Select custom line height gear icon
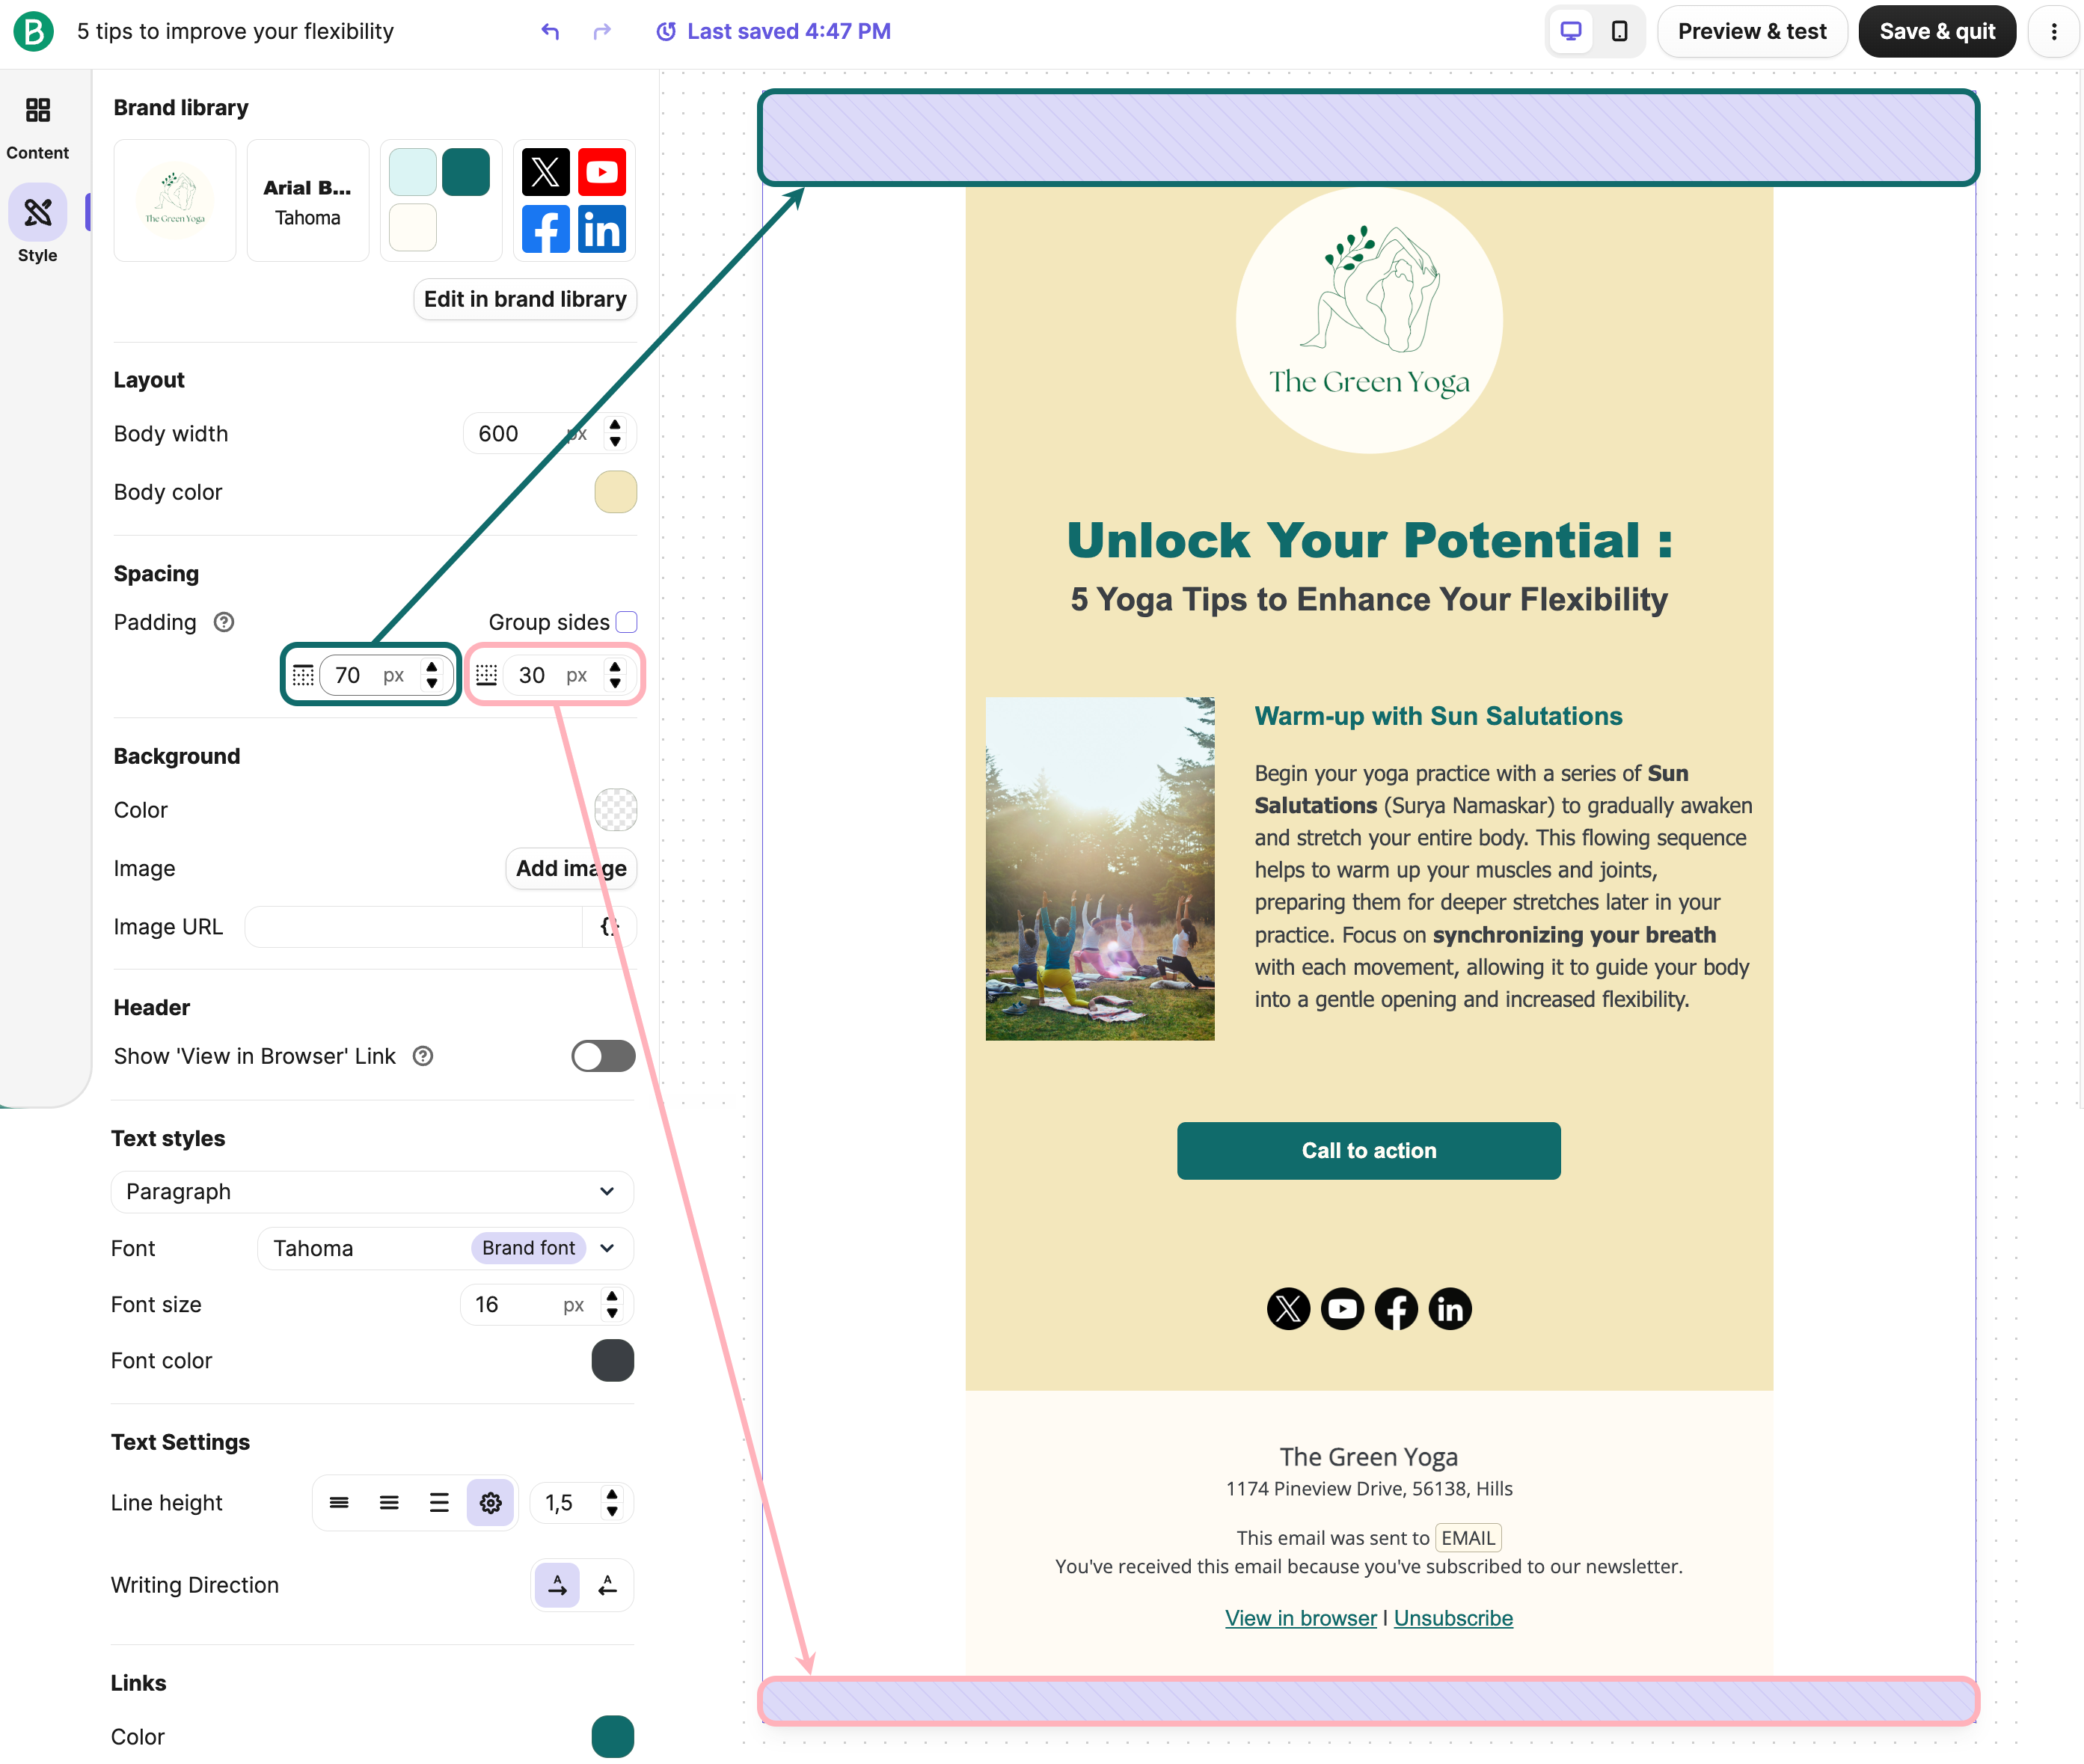The height and width of the screenshot is (1764, 2084). pyautogui.click(x=490, y=1502)
